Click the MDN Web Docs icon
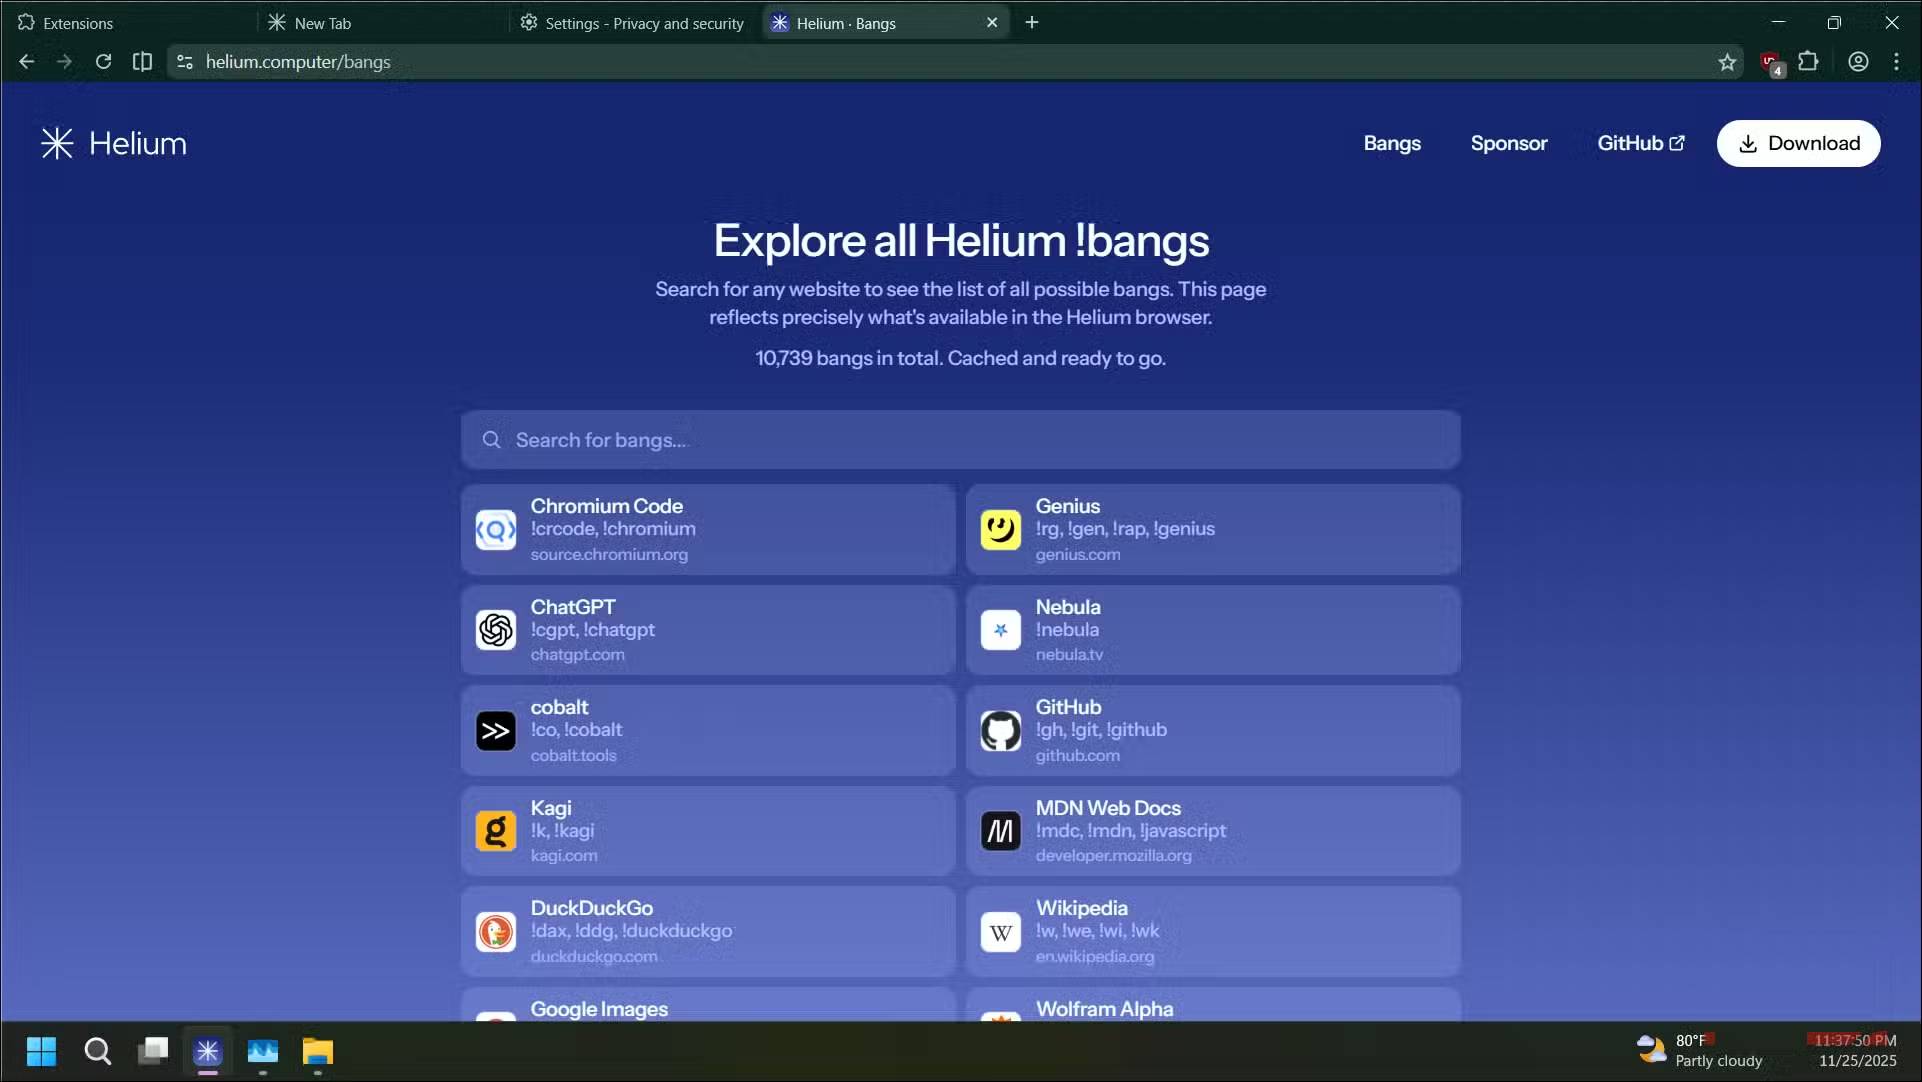This screenshot has width=1922, height=1082. point(1000,831)
